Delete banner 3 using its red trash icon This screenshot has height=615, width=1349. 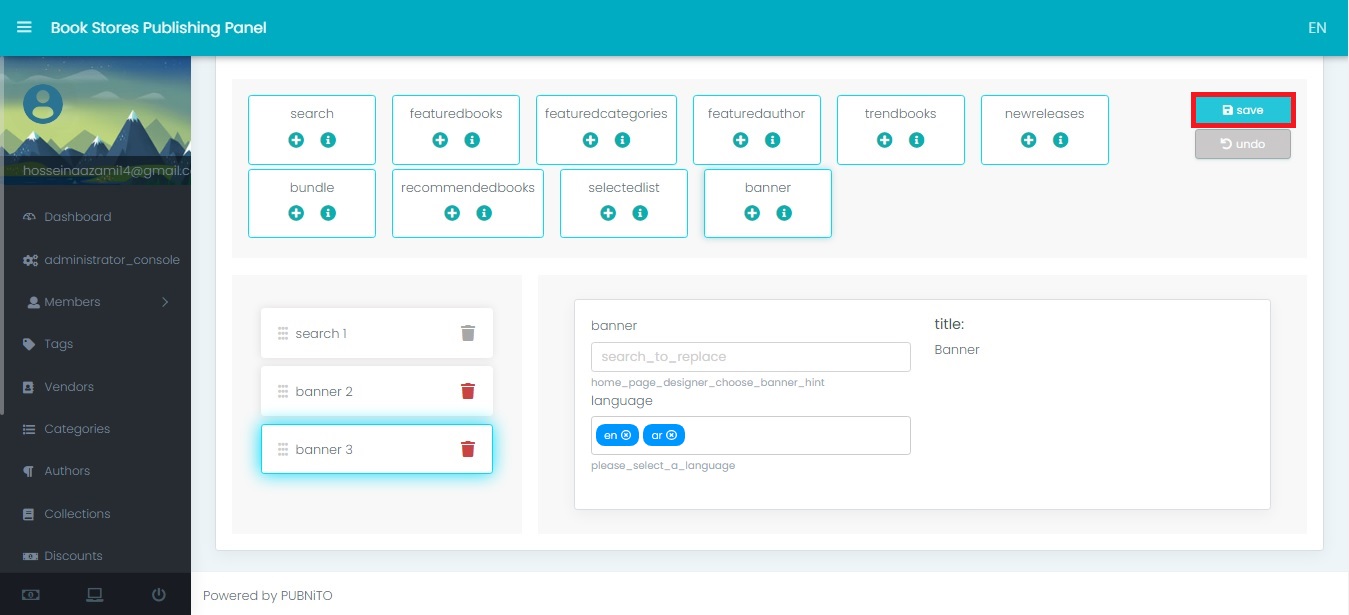467,449
